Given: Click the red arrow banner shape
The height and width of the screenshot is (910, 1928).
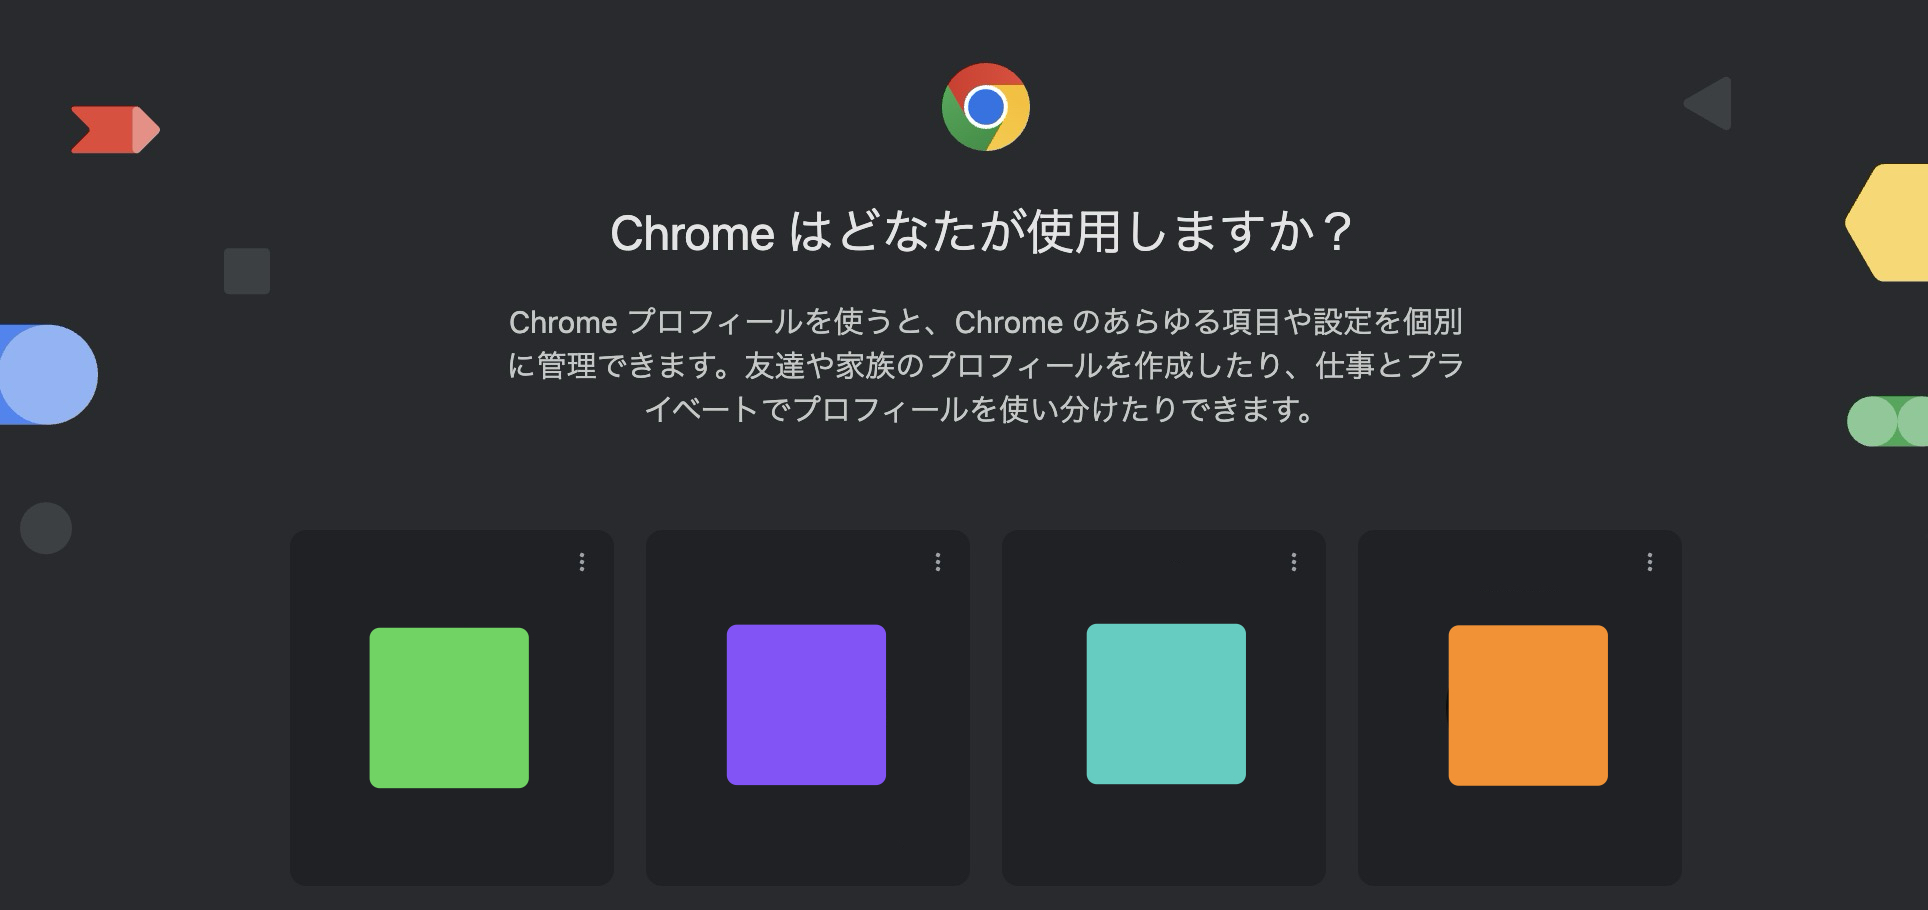Looking at the screenshot, I should pyautogui.click(x=114, y=130).
